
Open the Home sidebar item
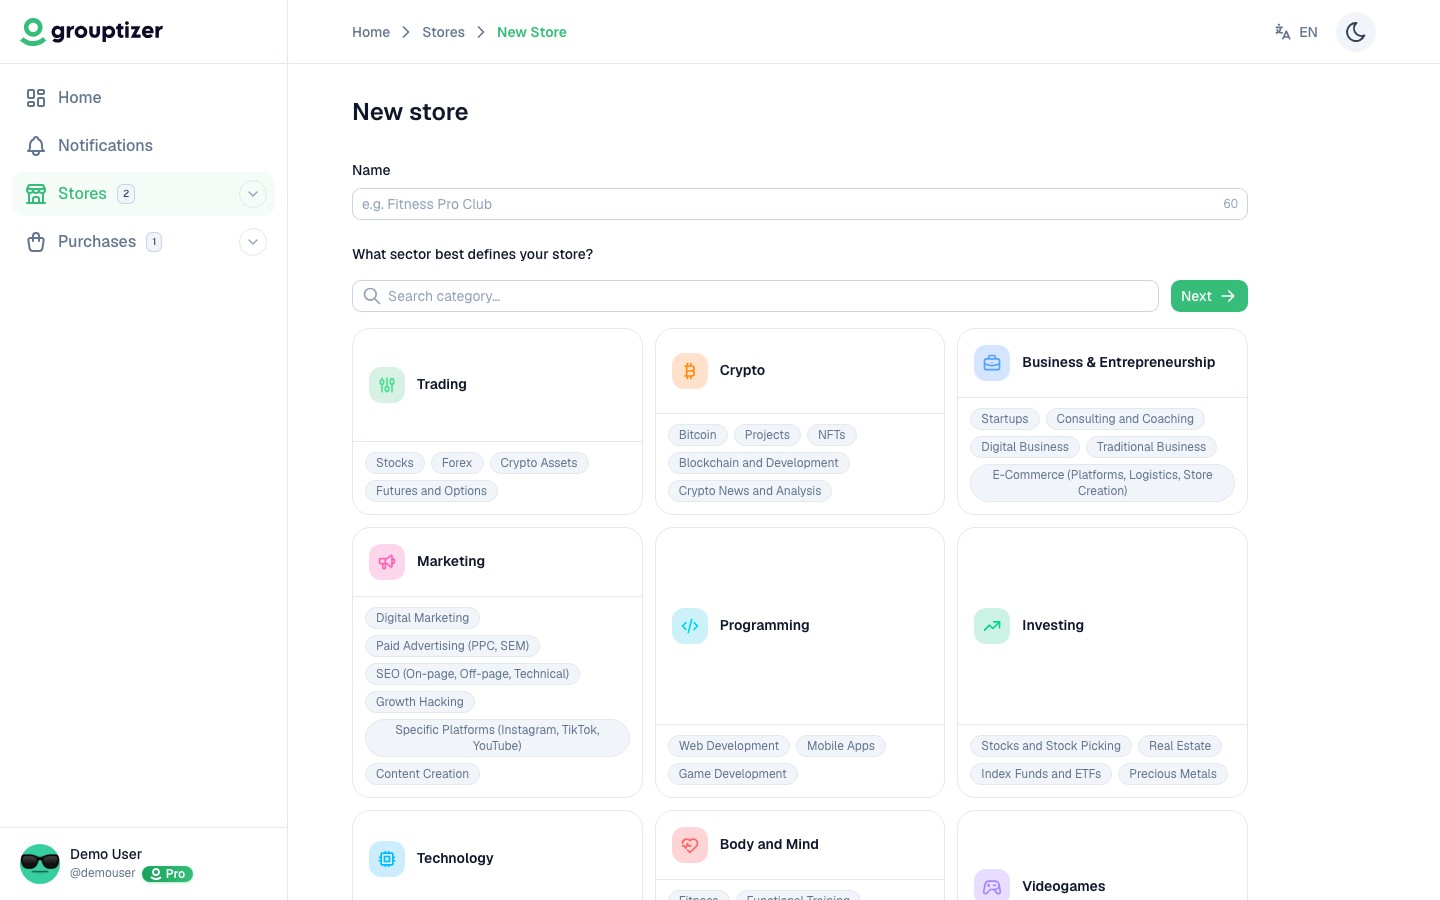tap(143, 98)
